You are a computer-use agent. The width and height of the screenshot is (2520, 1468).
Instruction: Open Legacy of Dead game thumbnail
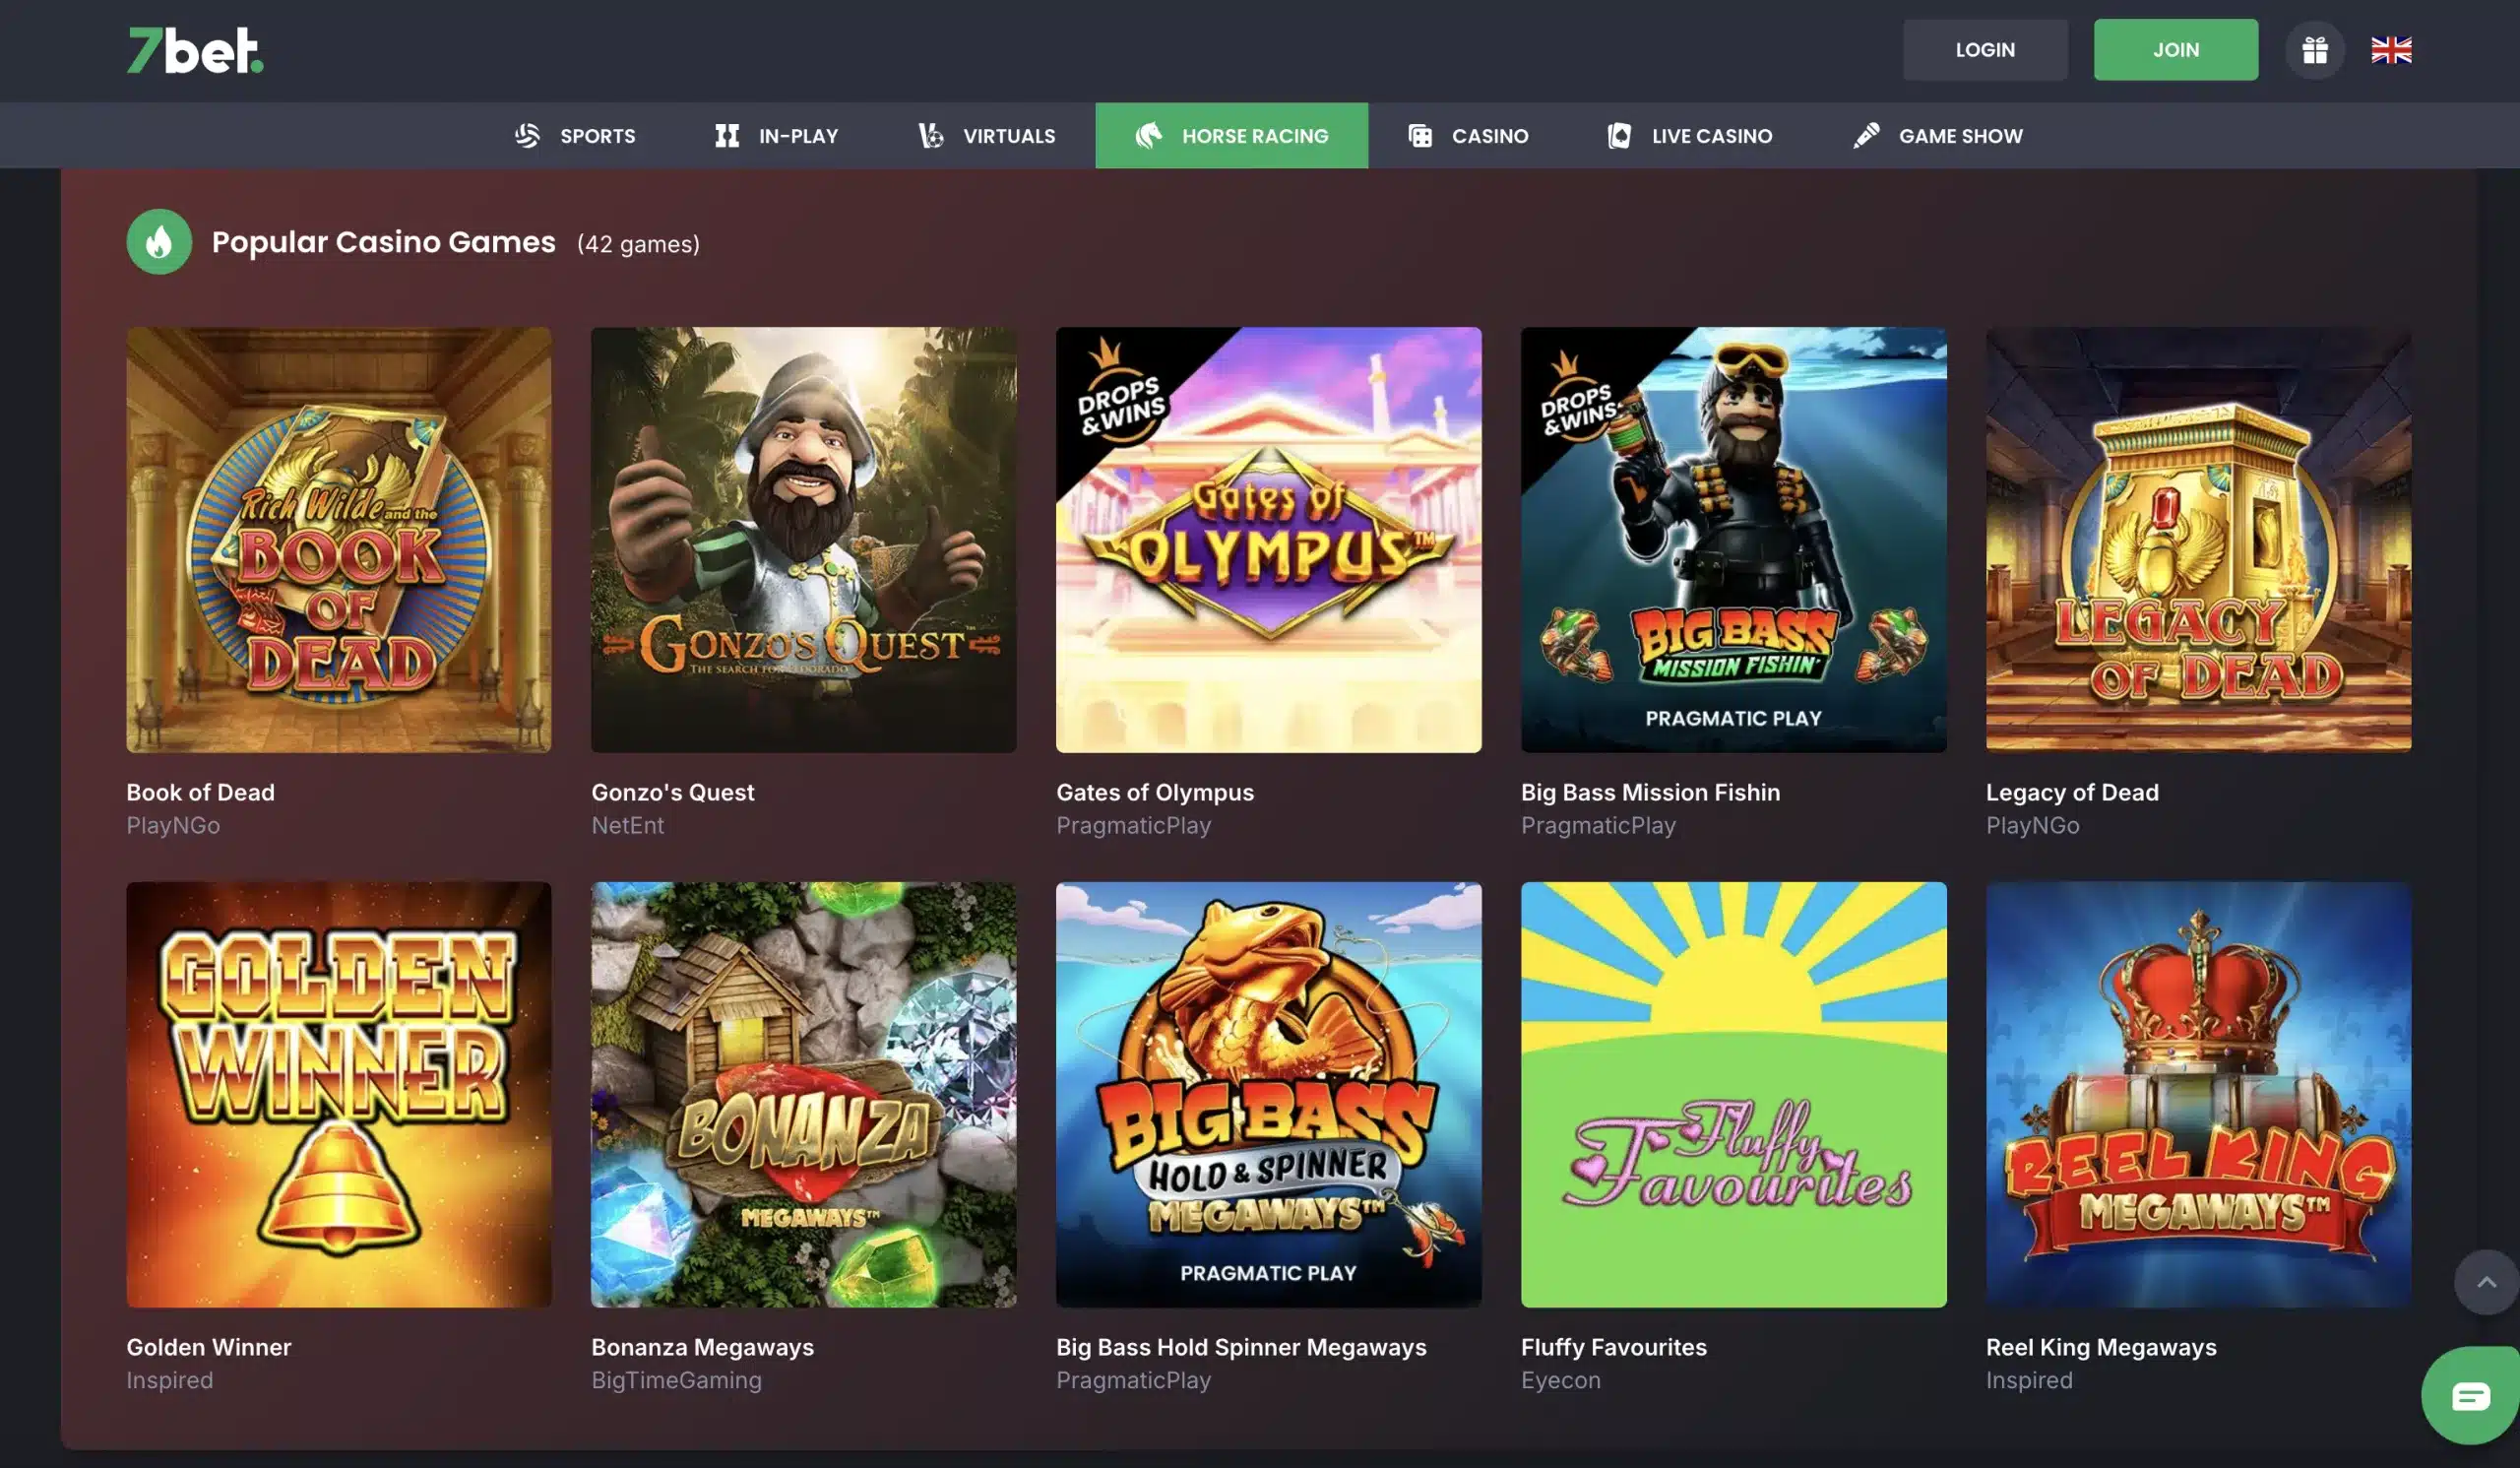click(x=2199, y=540)
